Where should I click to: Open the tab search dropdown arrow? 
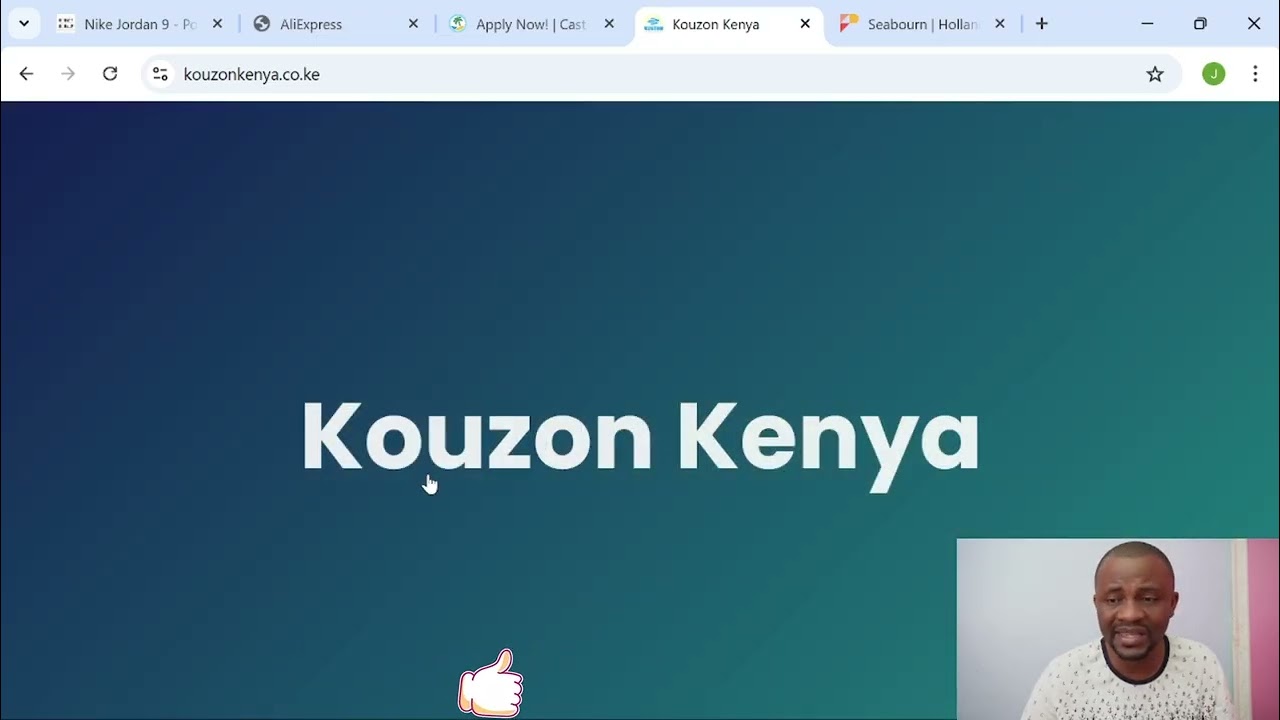(24, 24)
